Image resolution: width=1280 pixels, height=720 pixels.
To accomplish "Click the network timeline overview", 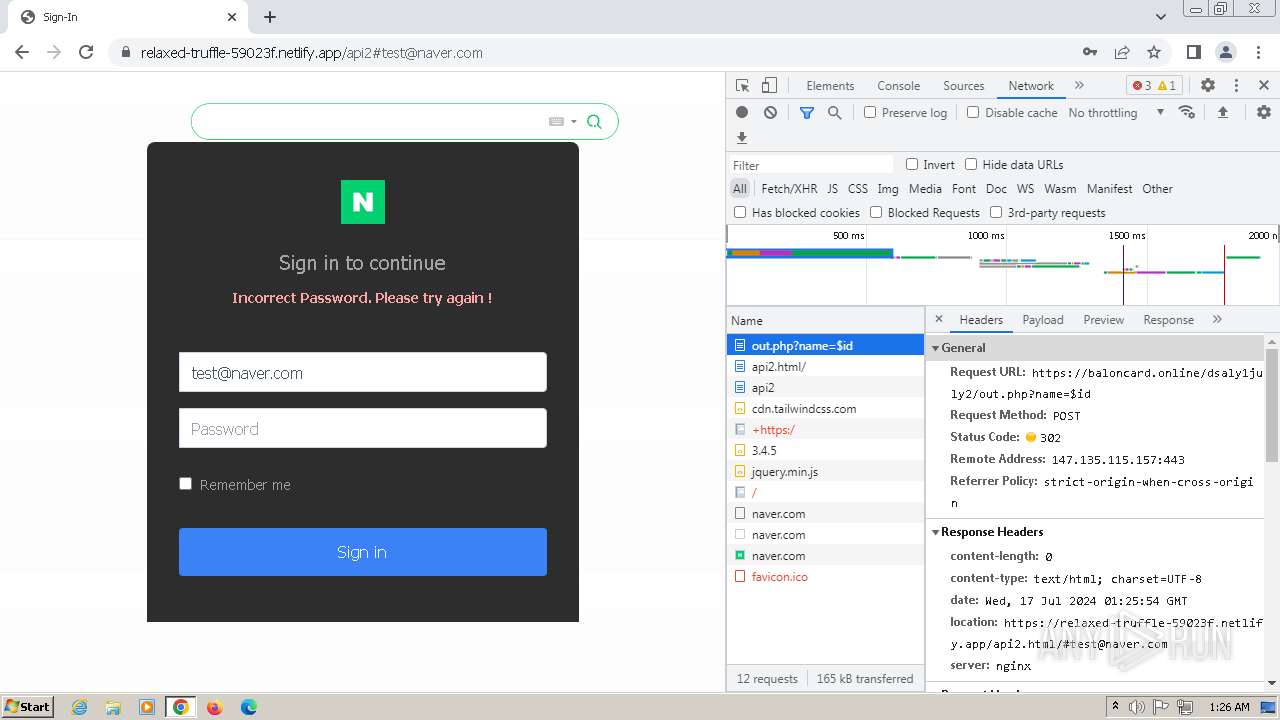I will tap(1002, 266).
